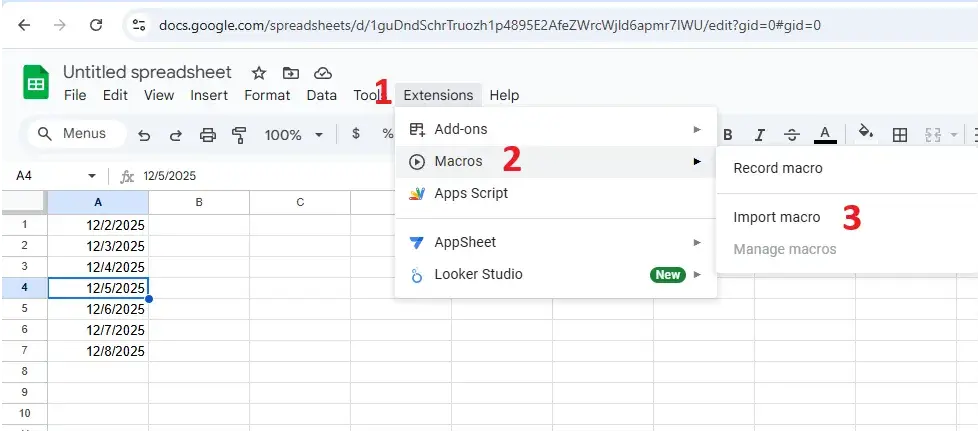Viewport: 980px width, 433px height.
Task: Click Record macro
Action: 778,168
